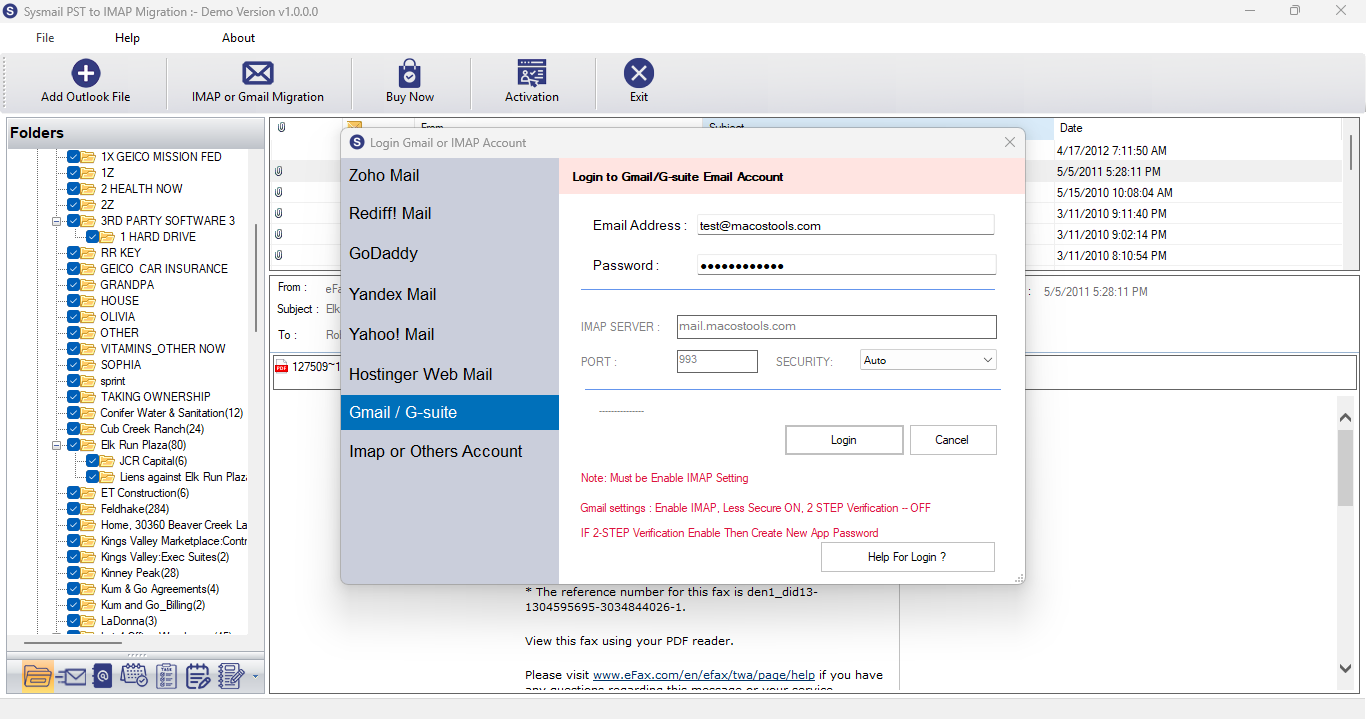
Task: Toggle the OLIVIA folder checkbox
Action: tap(74, 317)
